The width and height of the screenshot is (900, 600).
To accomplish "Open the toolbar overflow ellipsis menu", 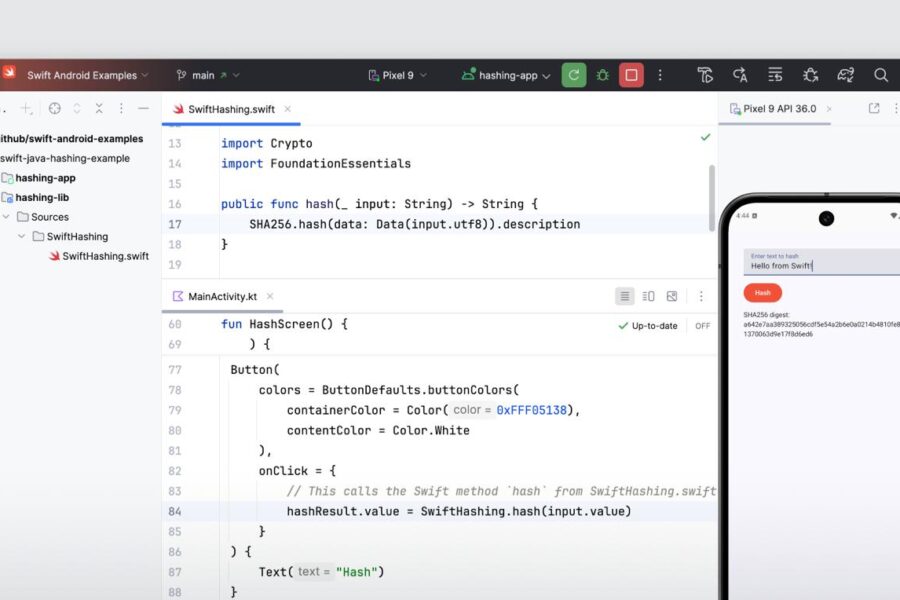I will click(x=660, y=75).
